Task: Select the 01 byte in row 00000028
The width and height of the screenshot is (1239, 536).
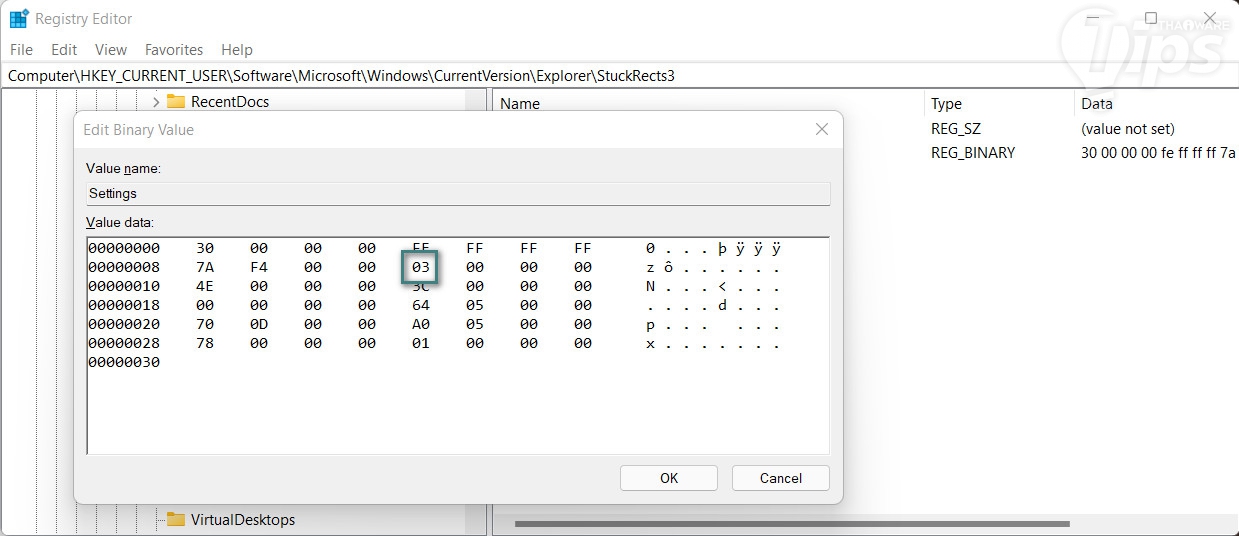Action: click(420, 343)
